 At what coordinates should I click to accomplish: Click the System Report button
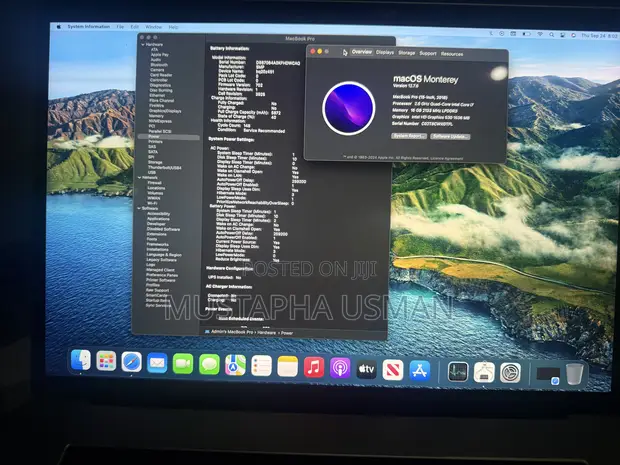point(409,136)
